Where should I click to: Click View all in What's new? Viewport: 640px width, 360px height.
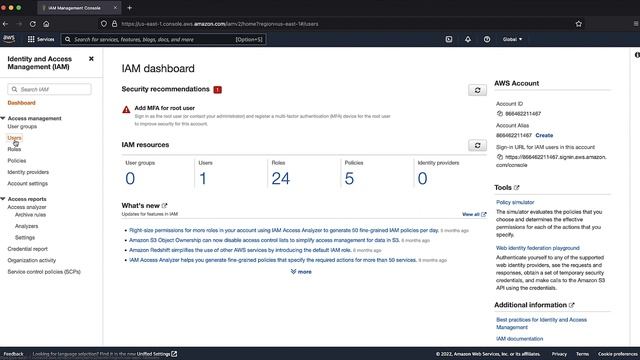tap(474, 214)
